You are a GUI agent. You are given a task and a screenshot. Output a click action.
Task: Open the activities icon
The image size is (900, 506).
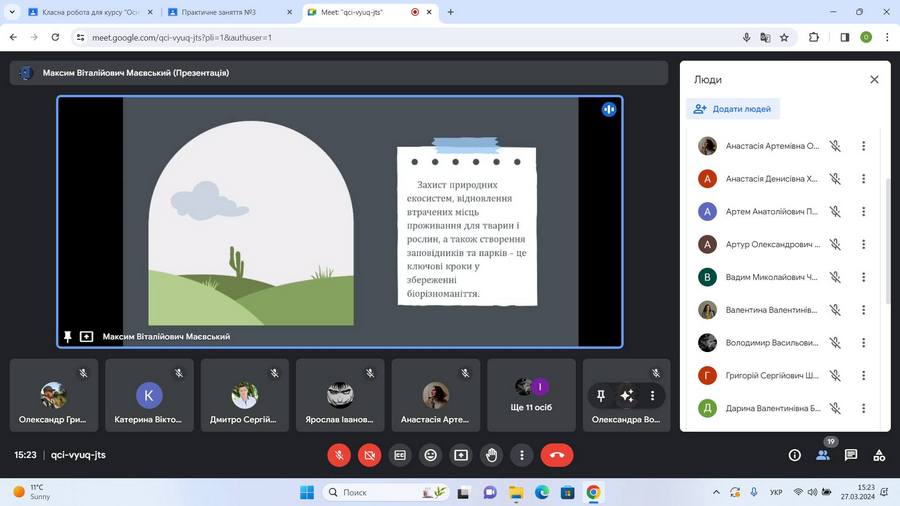click(x=879, y=455)
